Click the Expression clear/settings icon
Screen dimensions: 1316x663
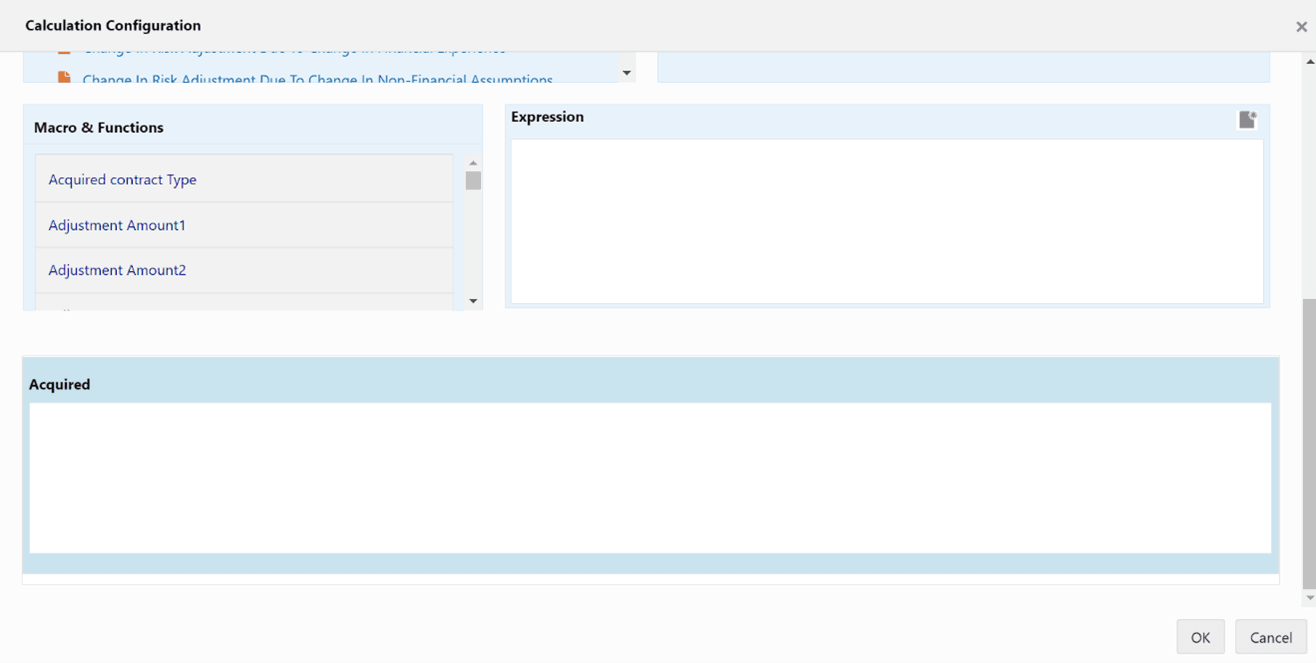(1247, 118)
